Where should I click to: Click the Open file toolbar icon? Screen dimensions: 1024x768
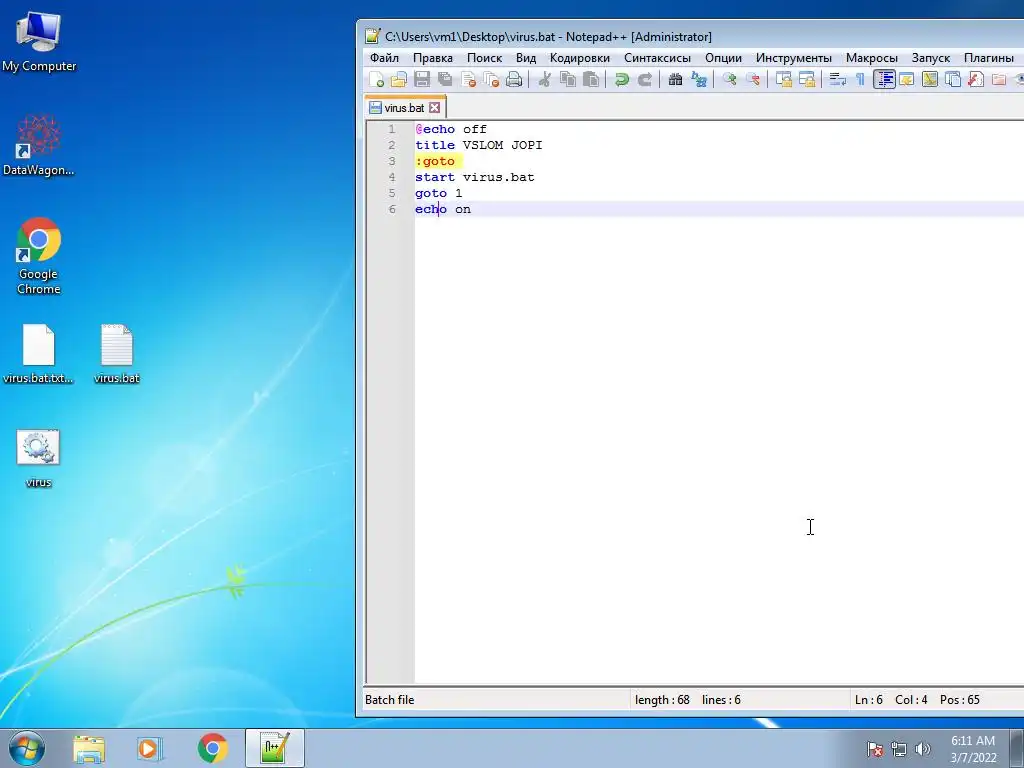398,80
